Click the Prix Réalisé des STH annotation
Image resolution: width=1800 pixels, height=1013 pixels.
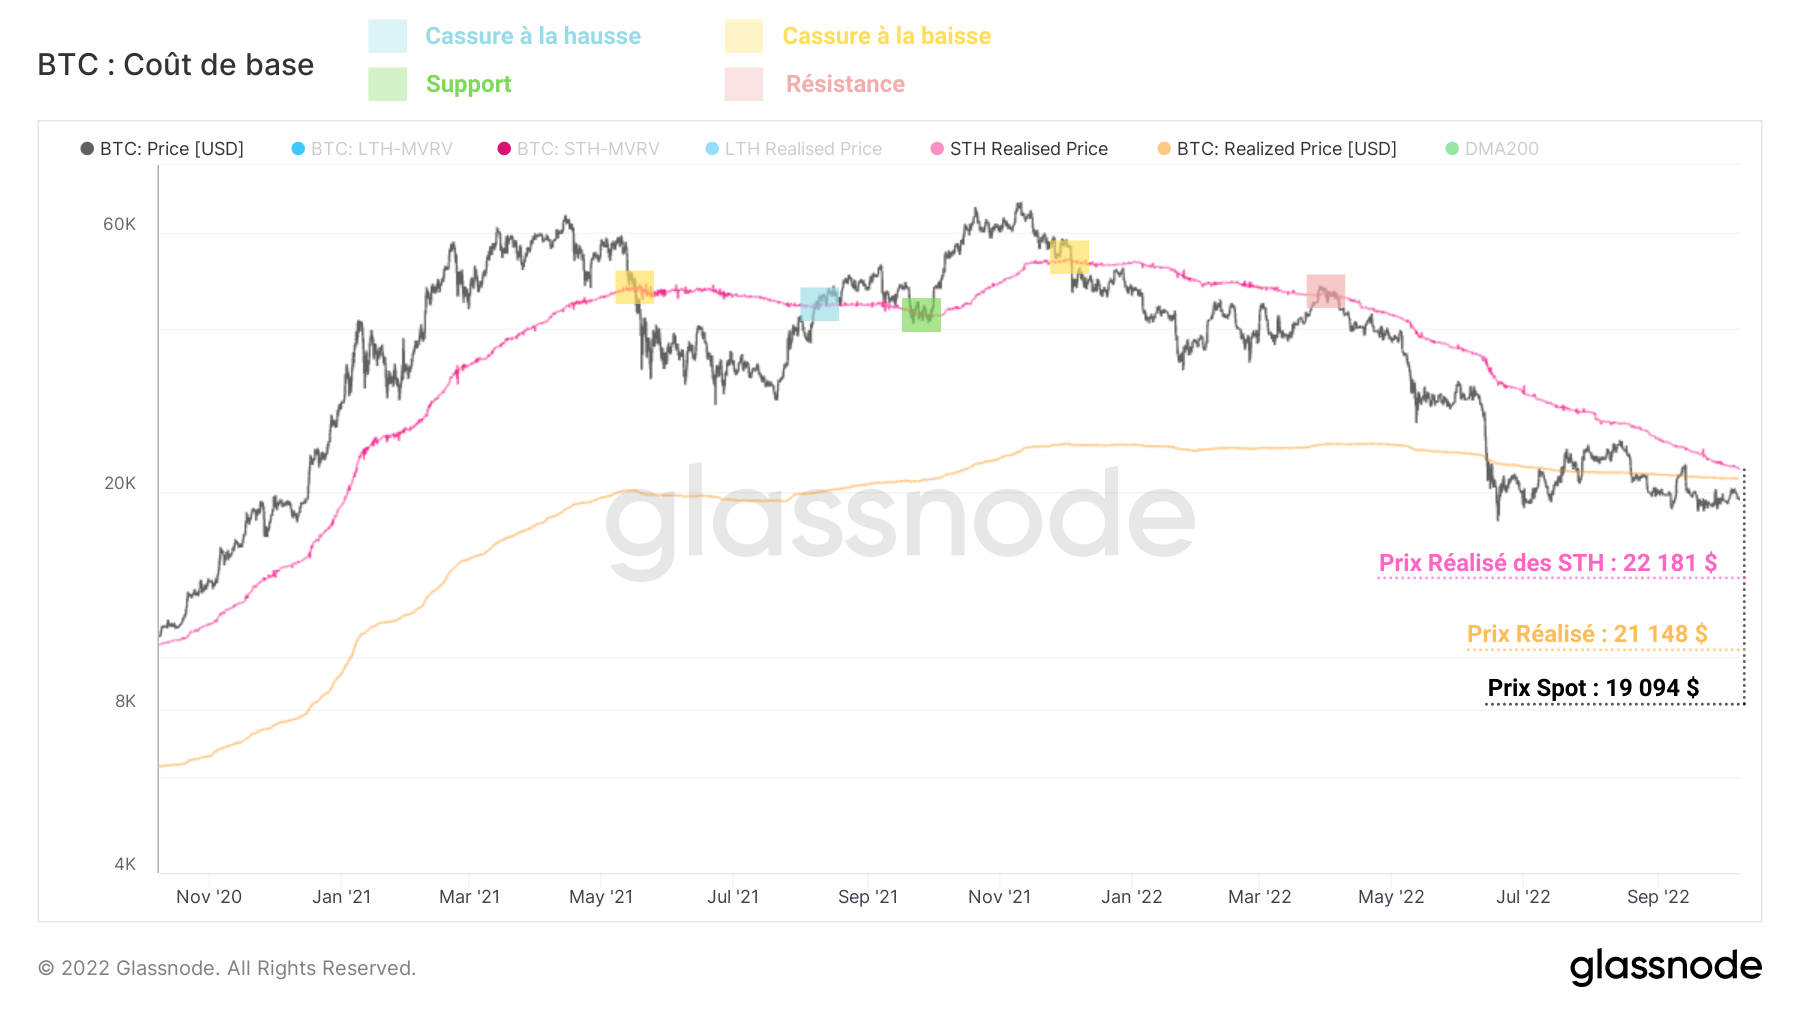[1547, 563]
